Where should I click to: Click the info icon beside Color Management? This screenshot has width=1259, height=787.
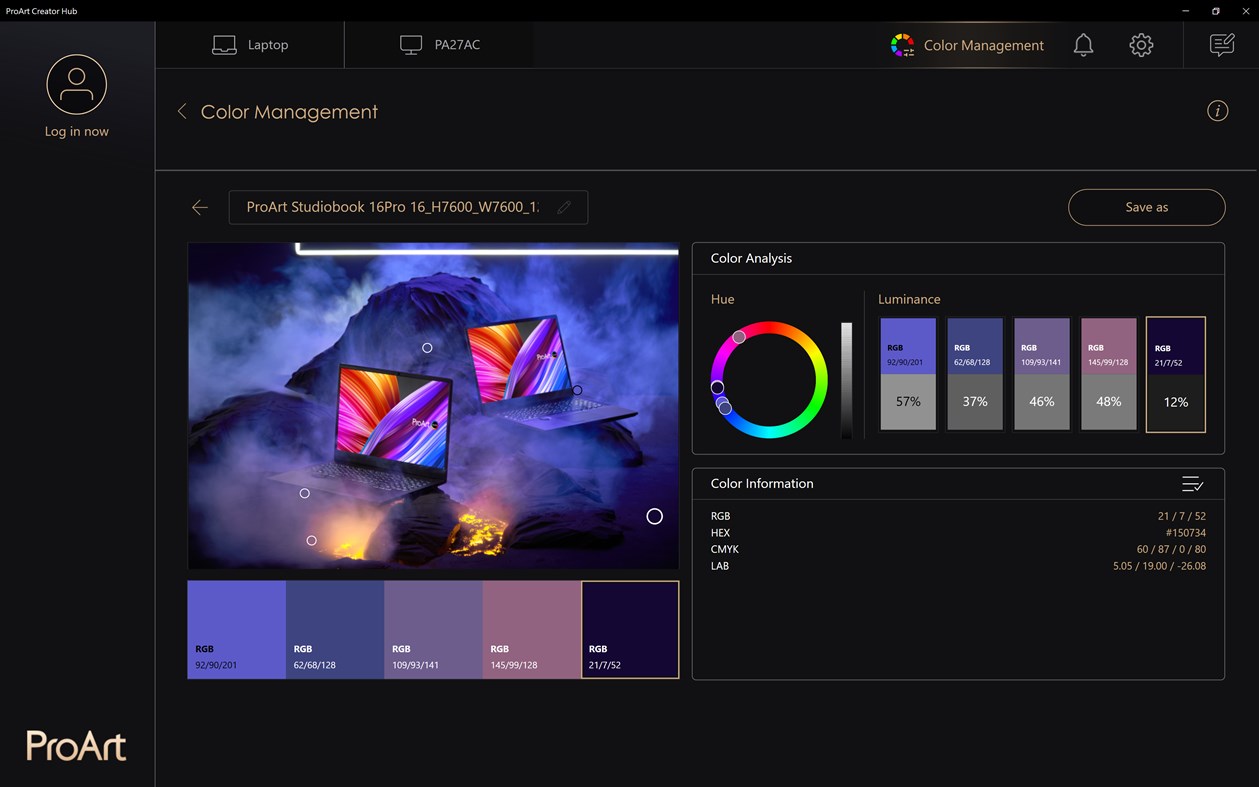click(1217, 111)
